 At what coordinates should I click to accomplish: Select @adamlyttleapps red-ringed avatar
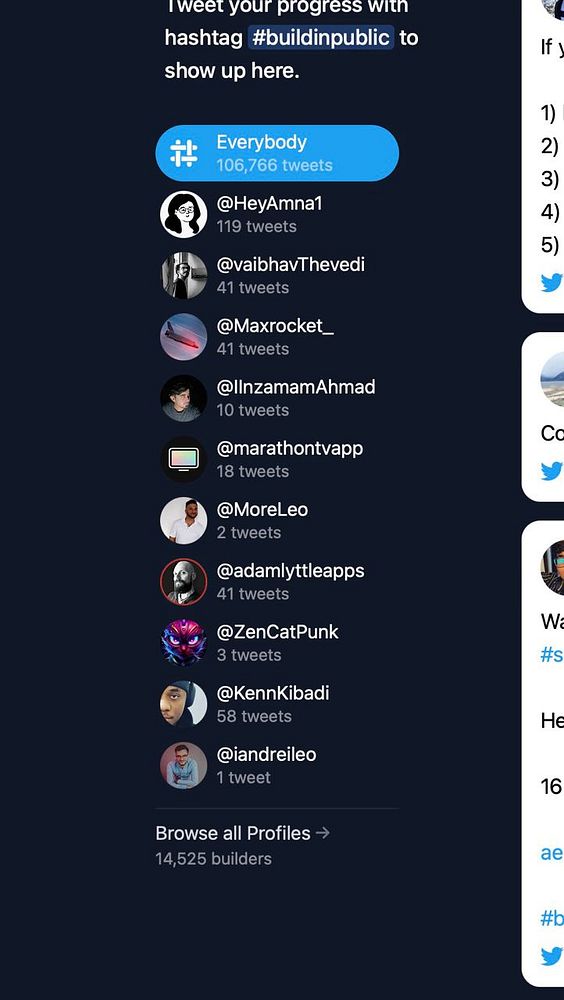(x=184, y=582)
